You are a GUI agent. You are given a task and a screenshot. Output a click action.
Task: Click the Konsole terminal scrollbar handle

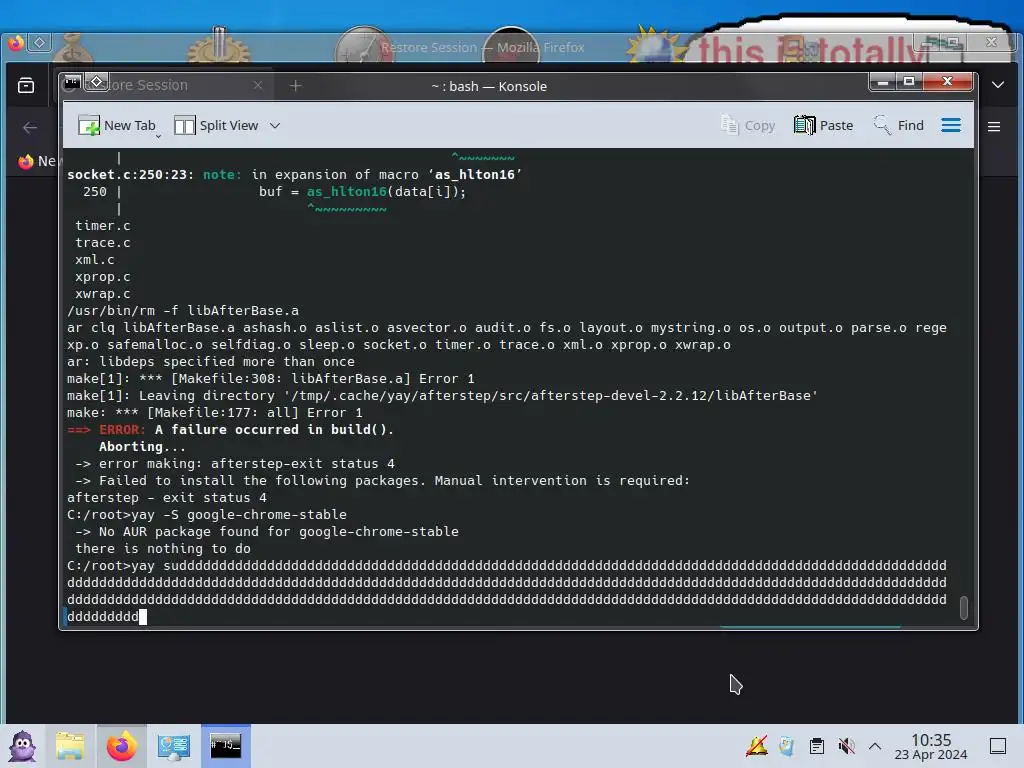point(963,607)
